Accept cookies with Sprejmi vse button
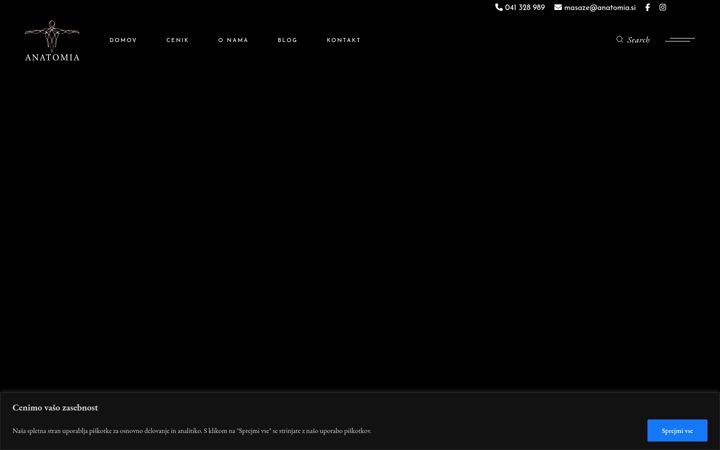Image resolution: width=720 pixels, height=450 pixels. pos(677,431)
